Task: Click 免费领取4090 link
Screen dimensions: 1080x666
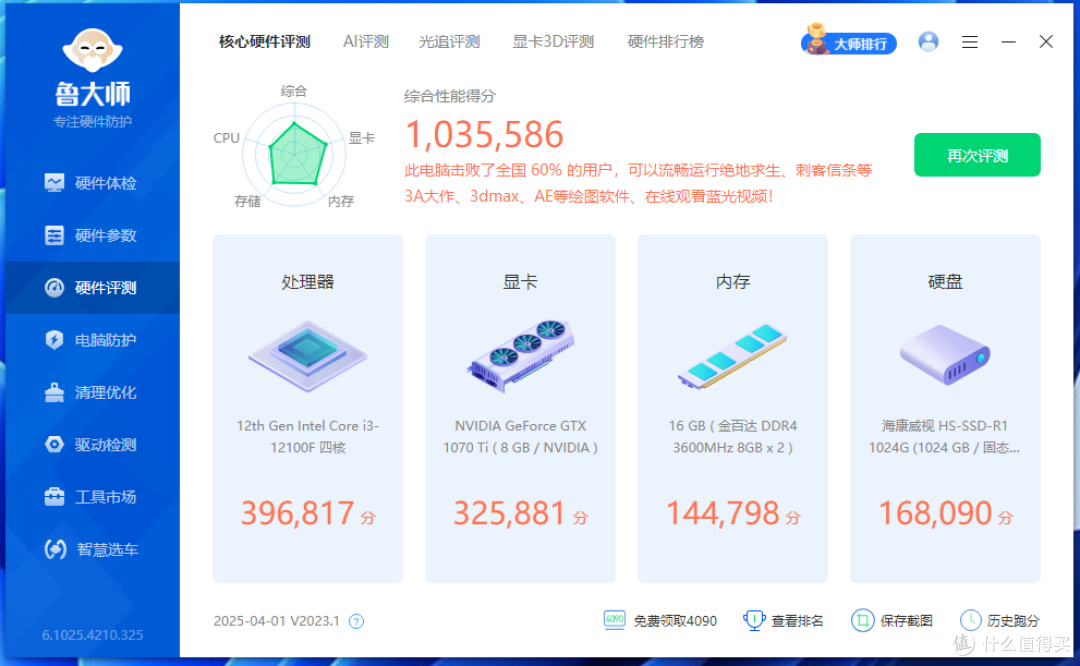Action: [x=660, y=621]
